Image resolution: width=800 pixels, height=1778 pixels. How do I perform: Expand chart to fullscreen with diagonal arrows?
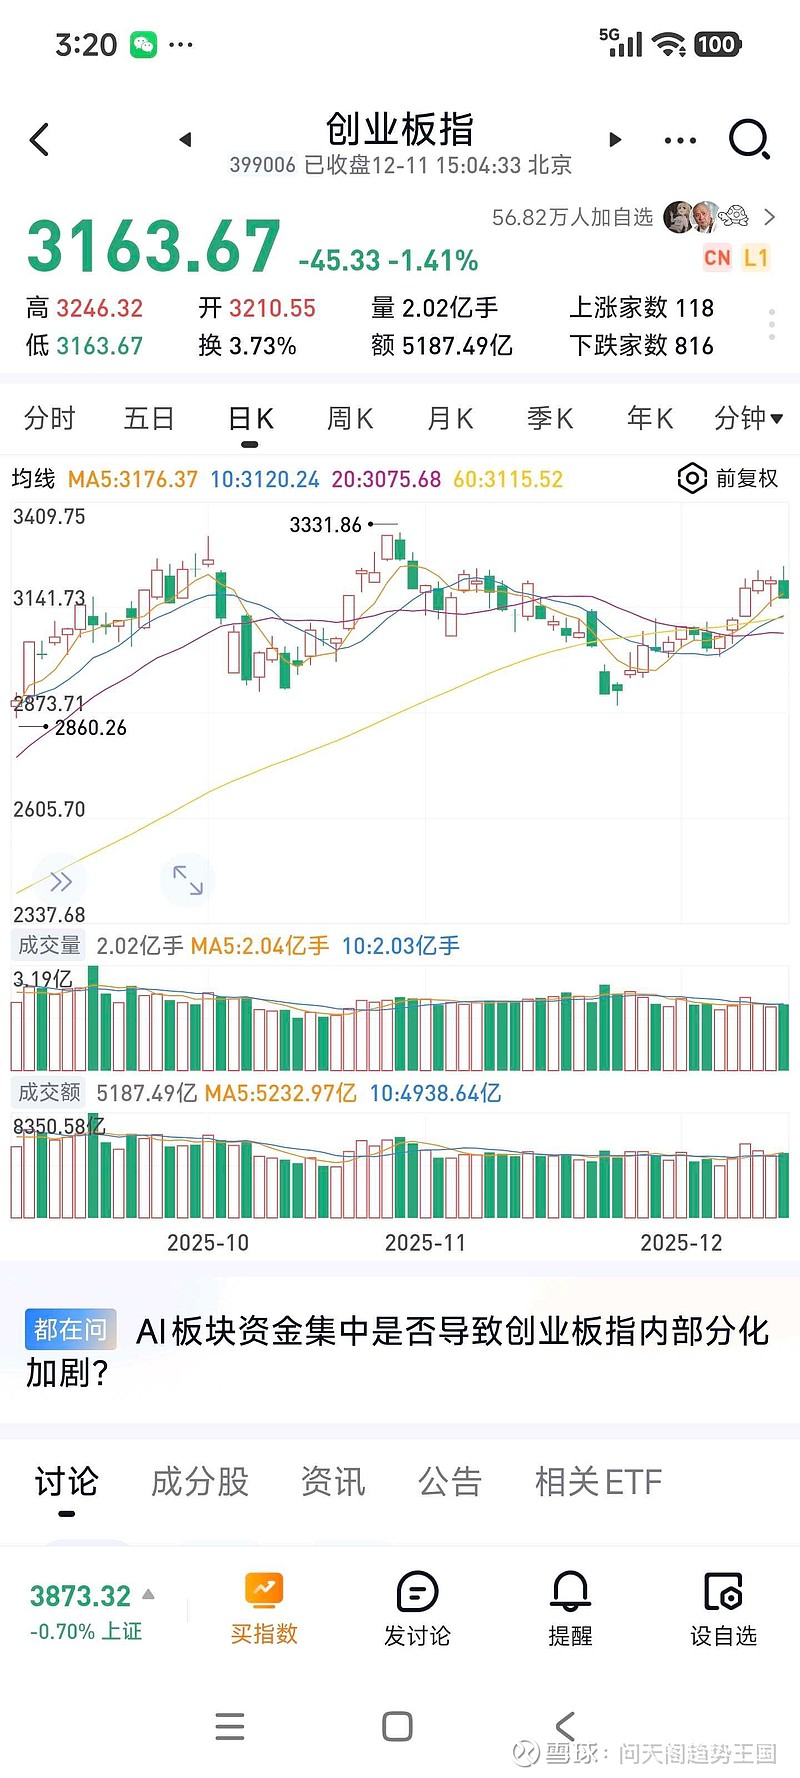(188, 880)
